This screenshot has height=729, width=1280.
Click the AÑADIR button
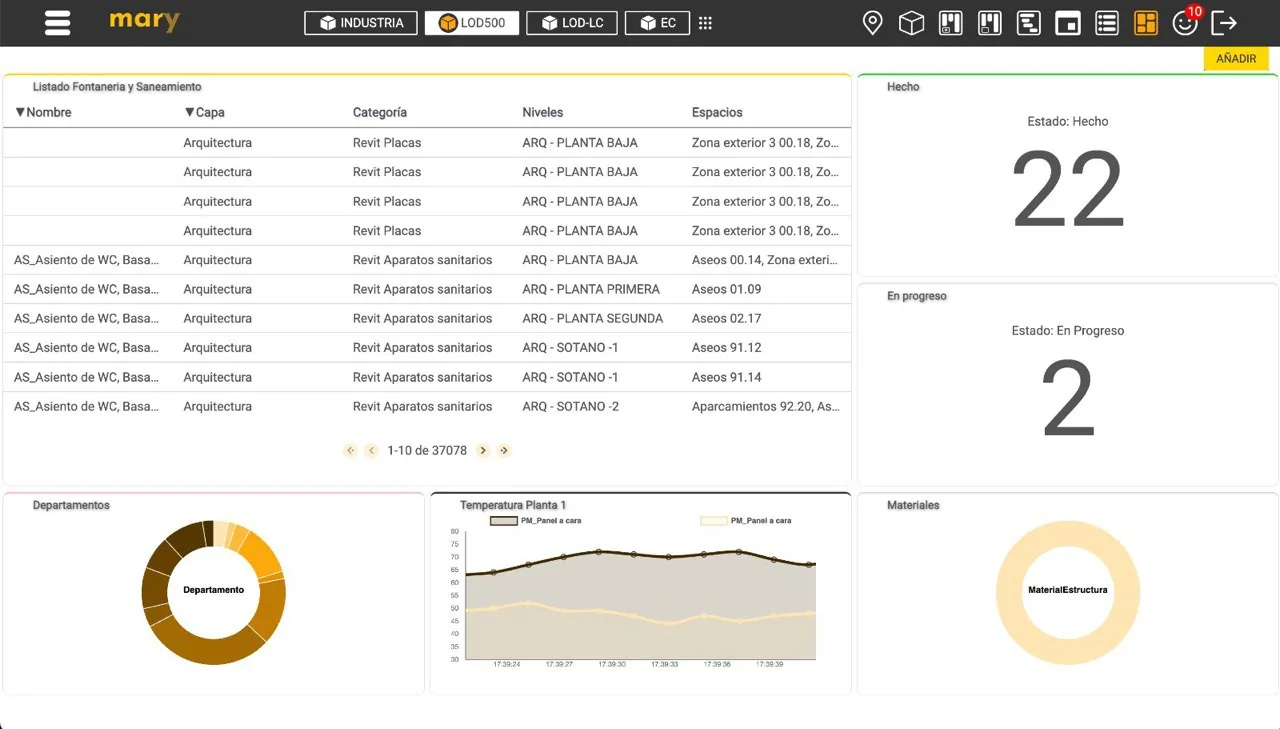[x=1236, y=59]
